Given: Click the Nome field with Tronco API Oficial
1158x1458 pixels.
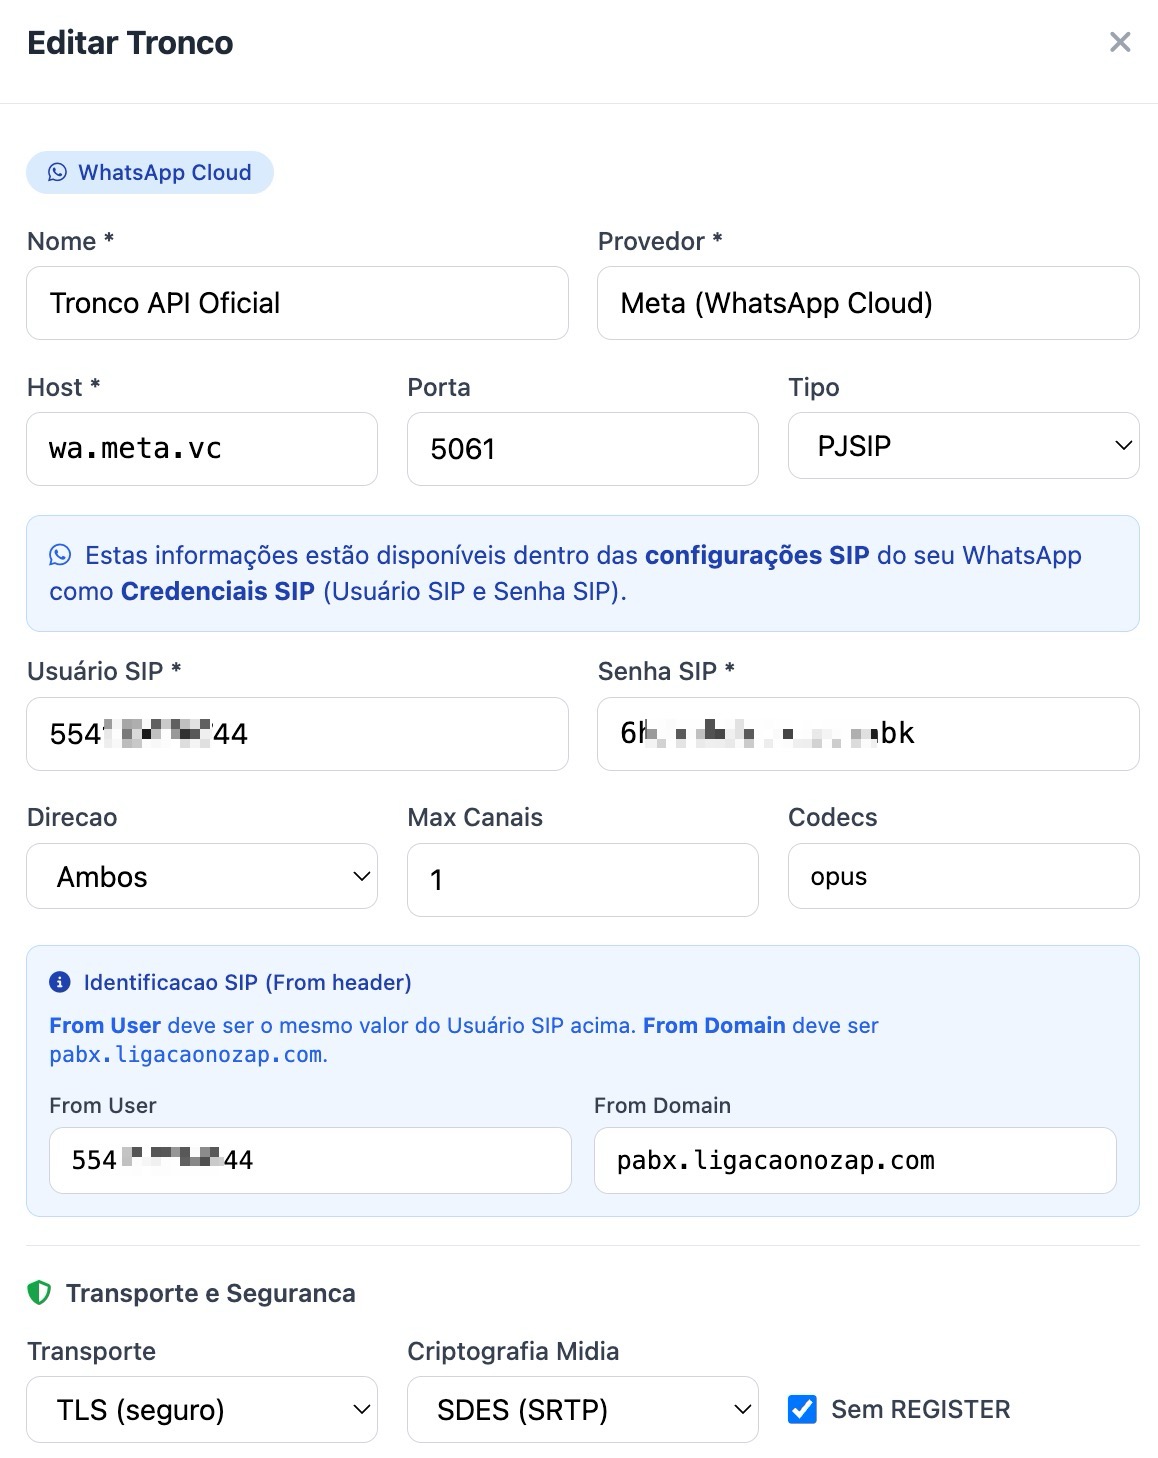Looking at the screenshot, I should (x=297, y=303).
